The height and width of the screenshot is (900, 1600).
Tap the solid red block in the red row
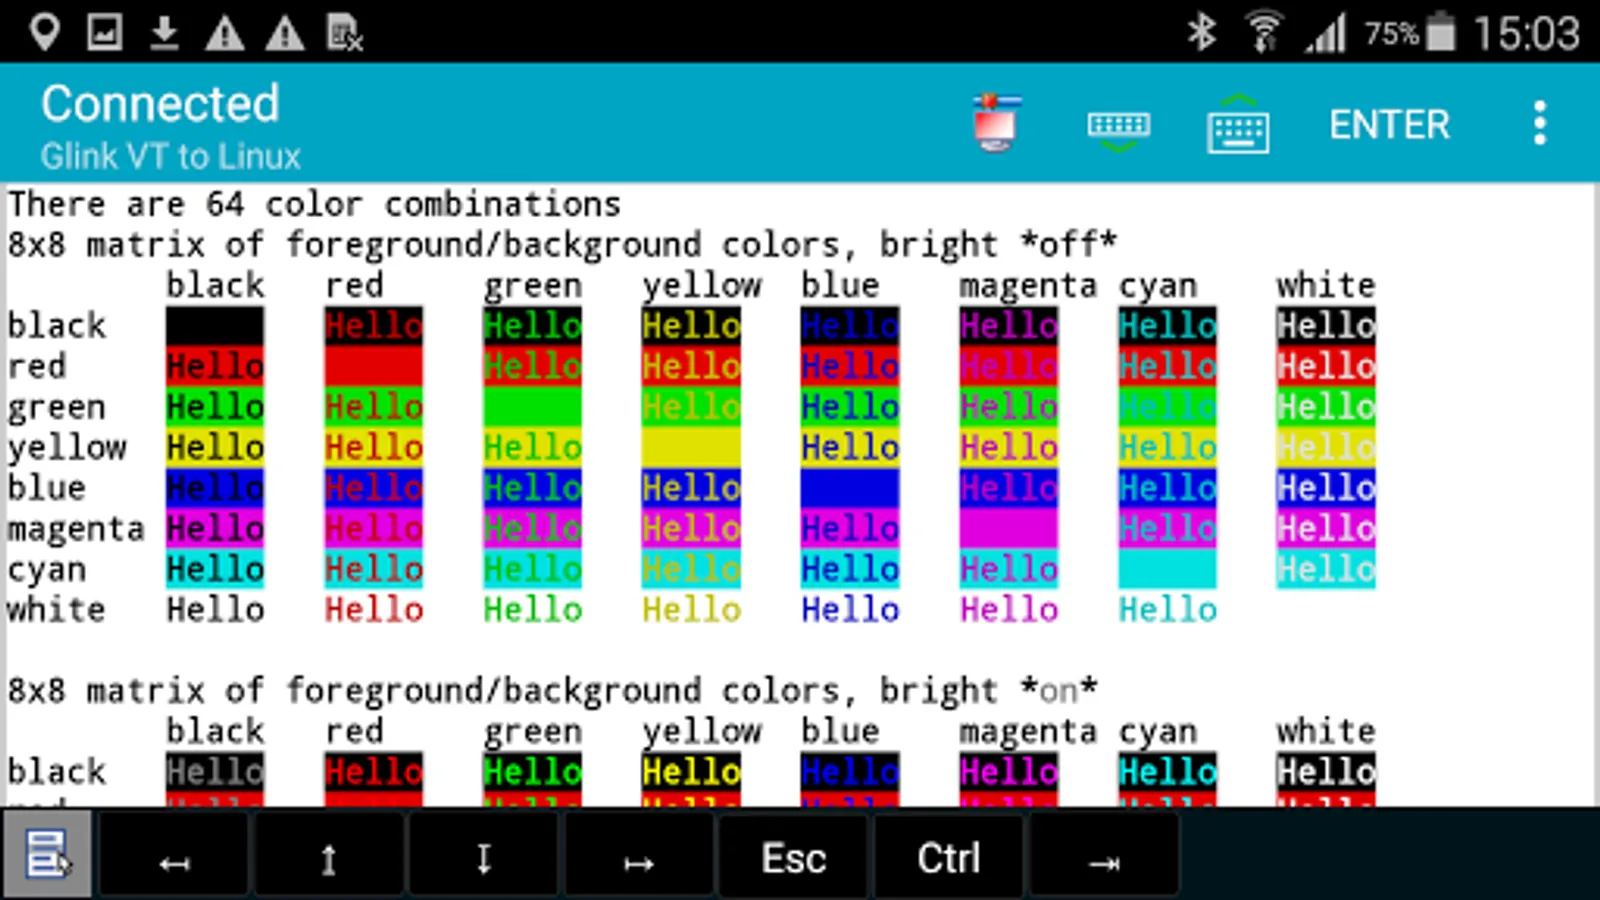[x=373, y=366]
